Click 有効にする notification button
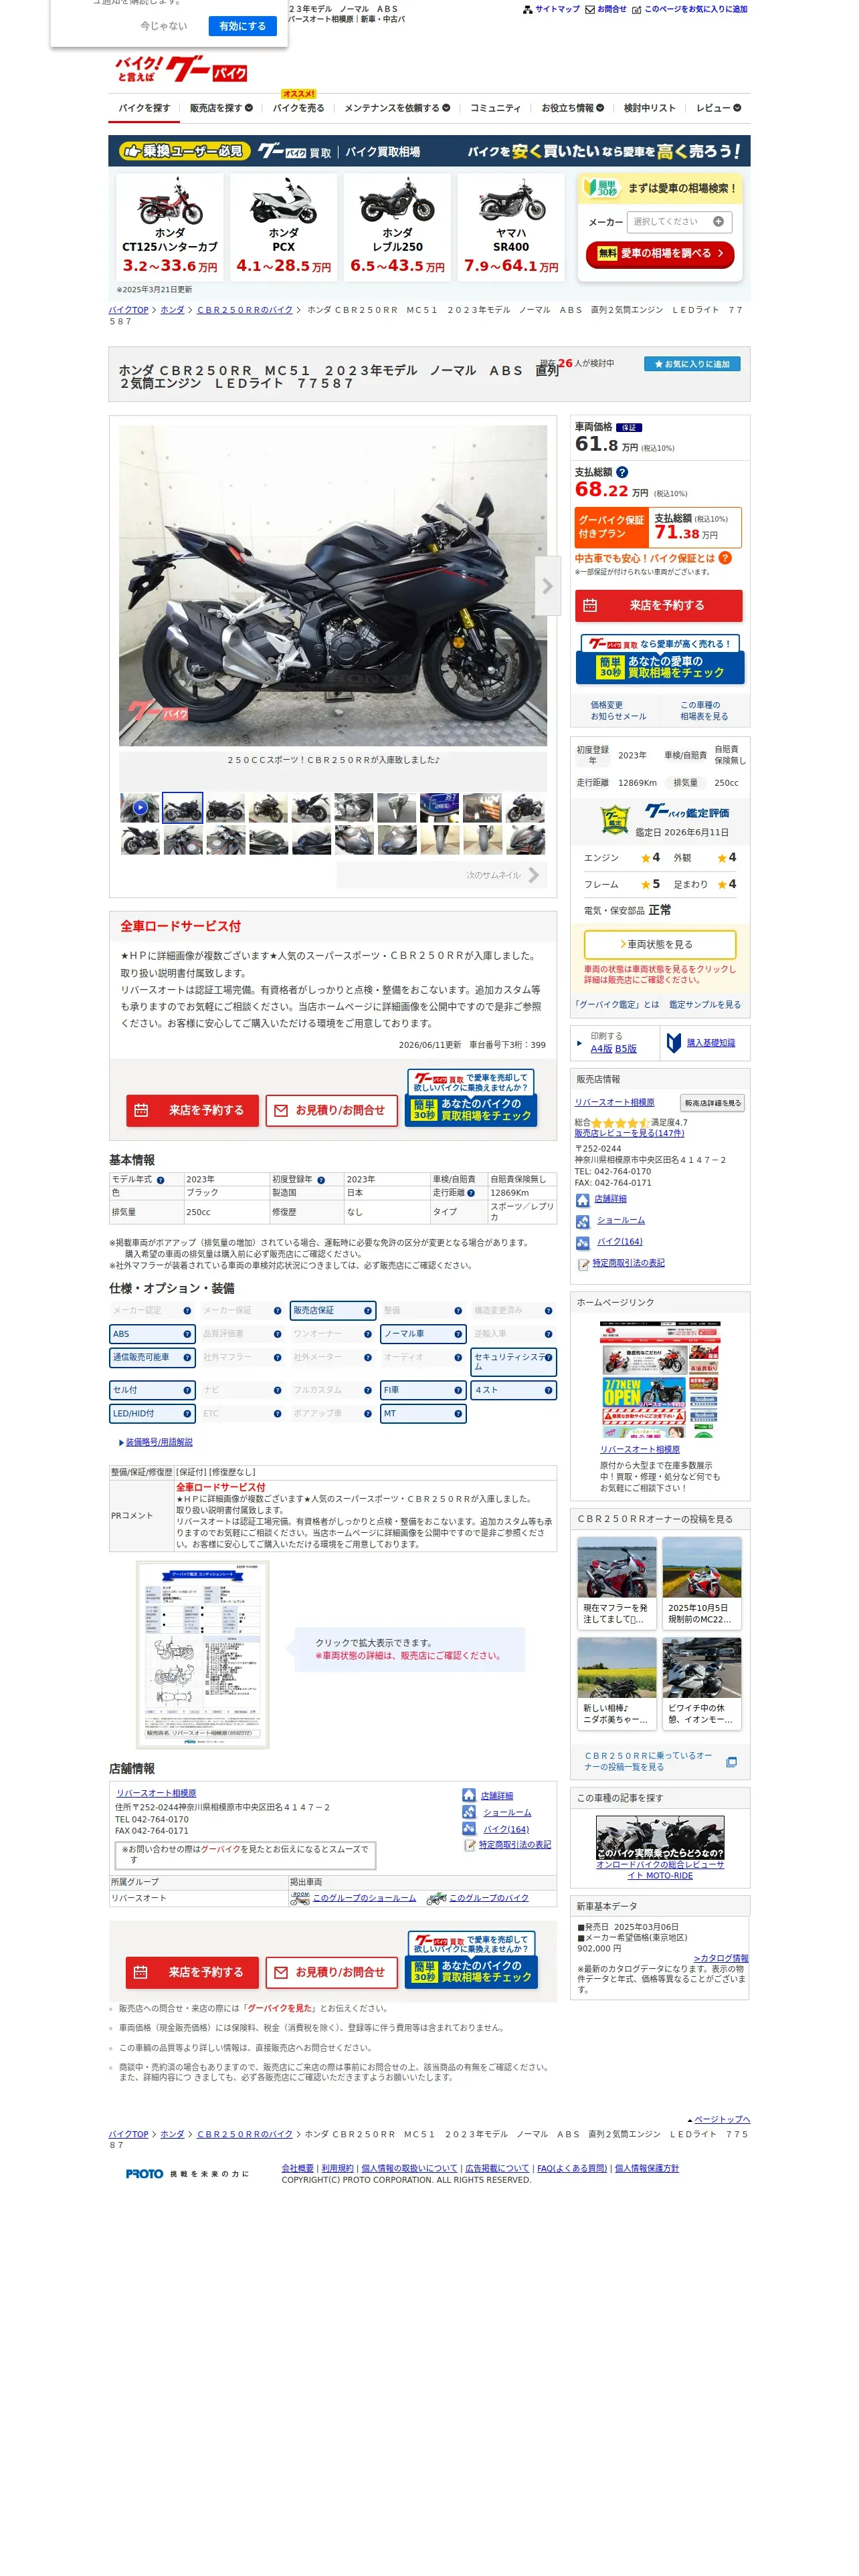The width and height of the screenshot is (859, 2576). (x=242, y=26)
